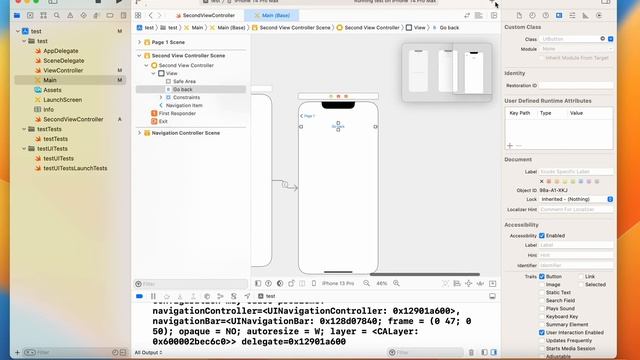This screenshot has height=360, width=640.
Task: Open the Issue navigator warning icon
Action: [70, 16]
